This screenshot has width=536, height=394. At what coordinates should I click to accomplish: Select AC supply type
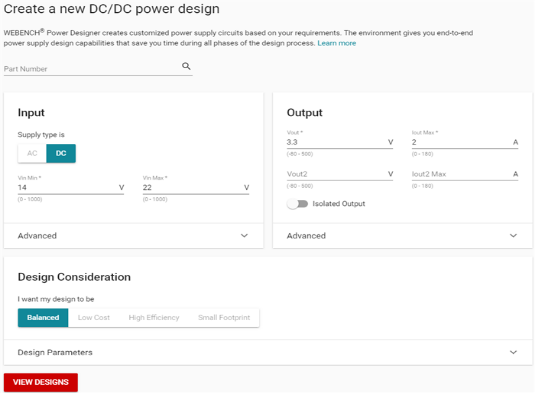tap(32, 153)
